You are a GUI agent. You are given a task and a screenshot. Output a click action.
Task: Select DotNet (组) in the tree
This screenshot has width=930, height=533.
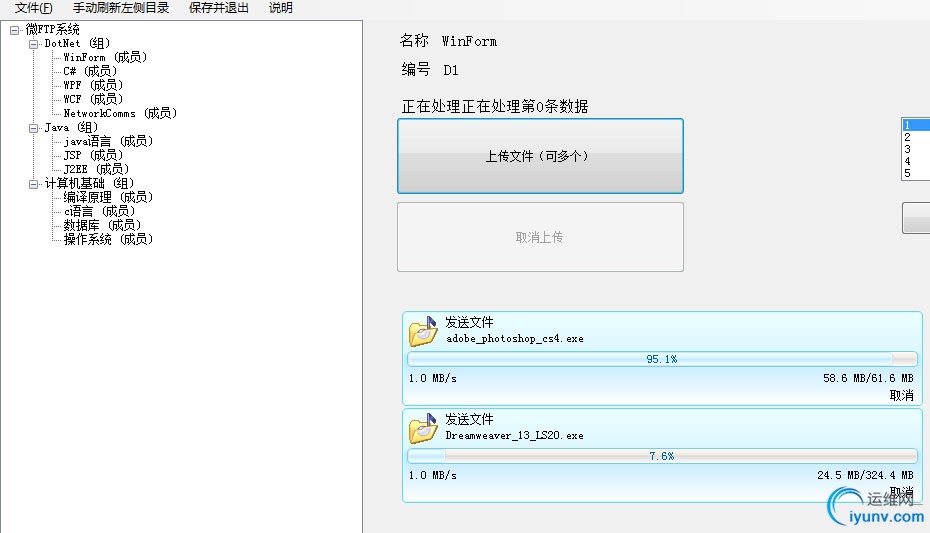77,44
